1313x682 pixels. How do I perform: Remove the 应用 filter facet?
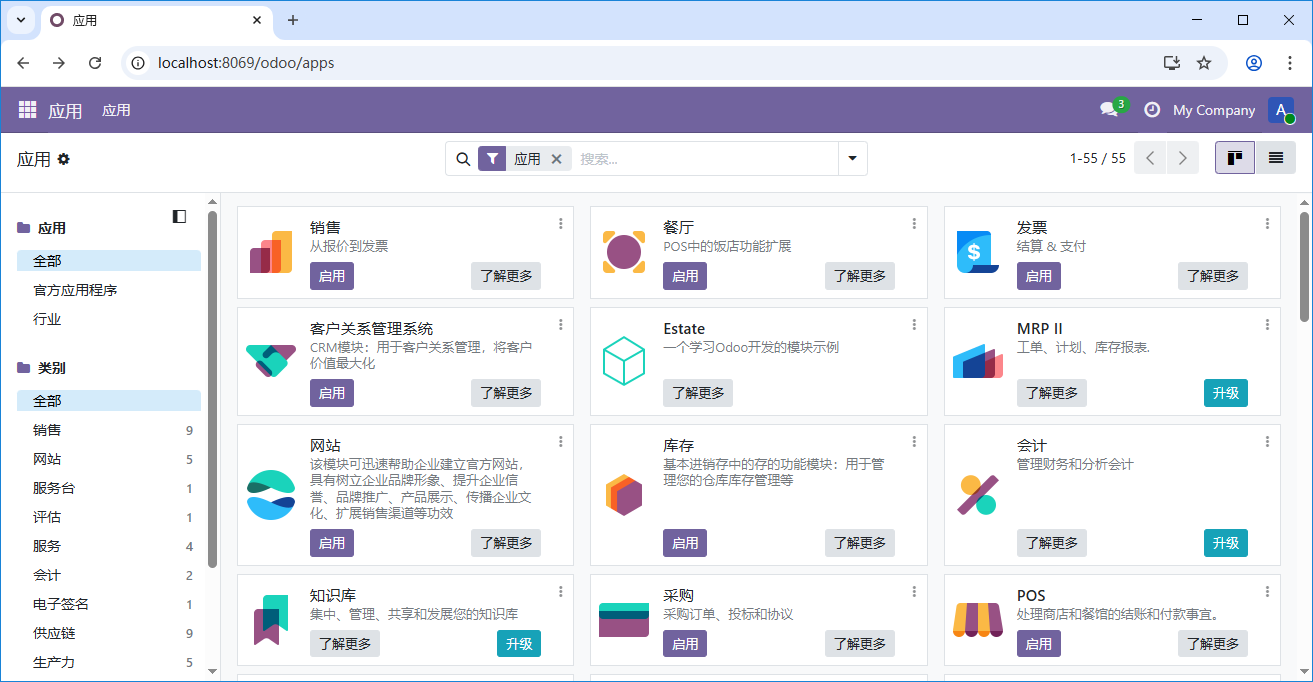coord(557,159)
